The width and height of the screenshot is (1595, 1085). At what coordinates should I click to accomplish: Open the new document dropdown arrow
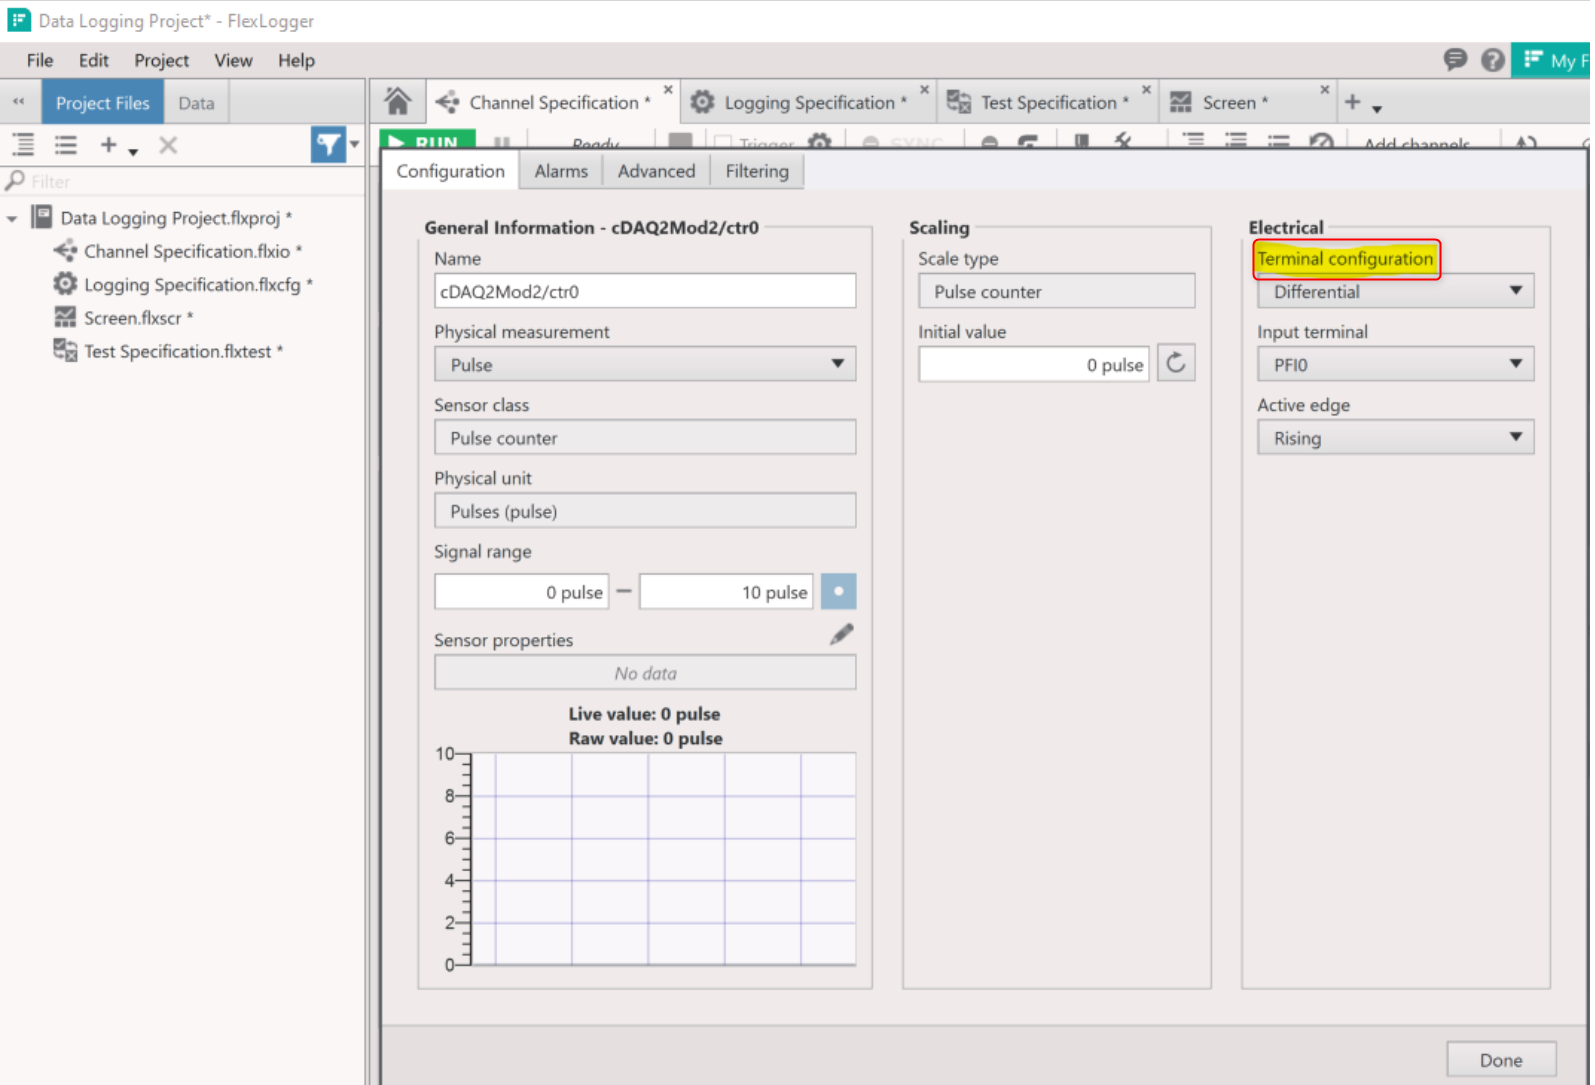(1376, 109)
